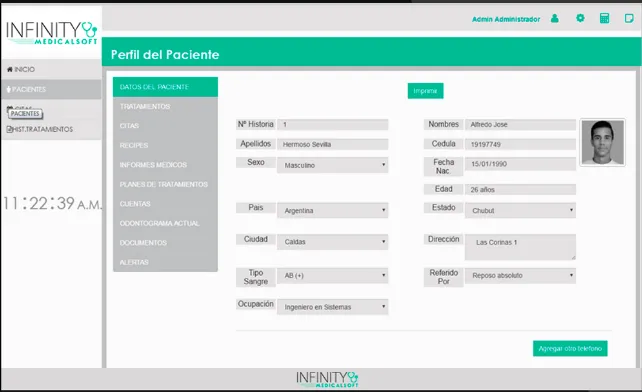Click the Nombres input field
642x392 pixels.
[520, 125]
